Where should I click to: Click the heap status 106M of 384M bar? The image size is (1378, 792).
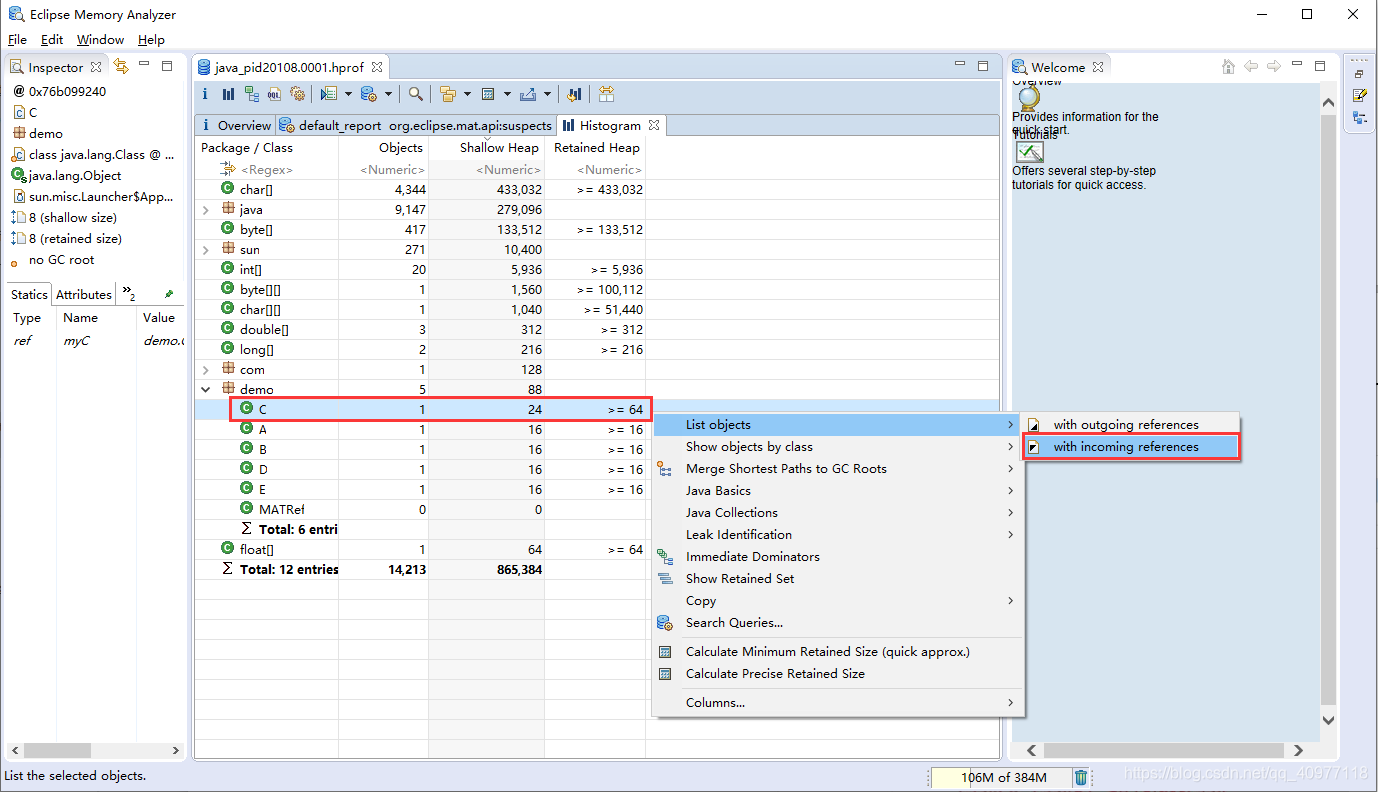click(1000, 777)
